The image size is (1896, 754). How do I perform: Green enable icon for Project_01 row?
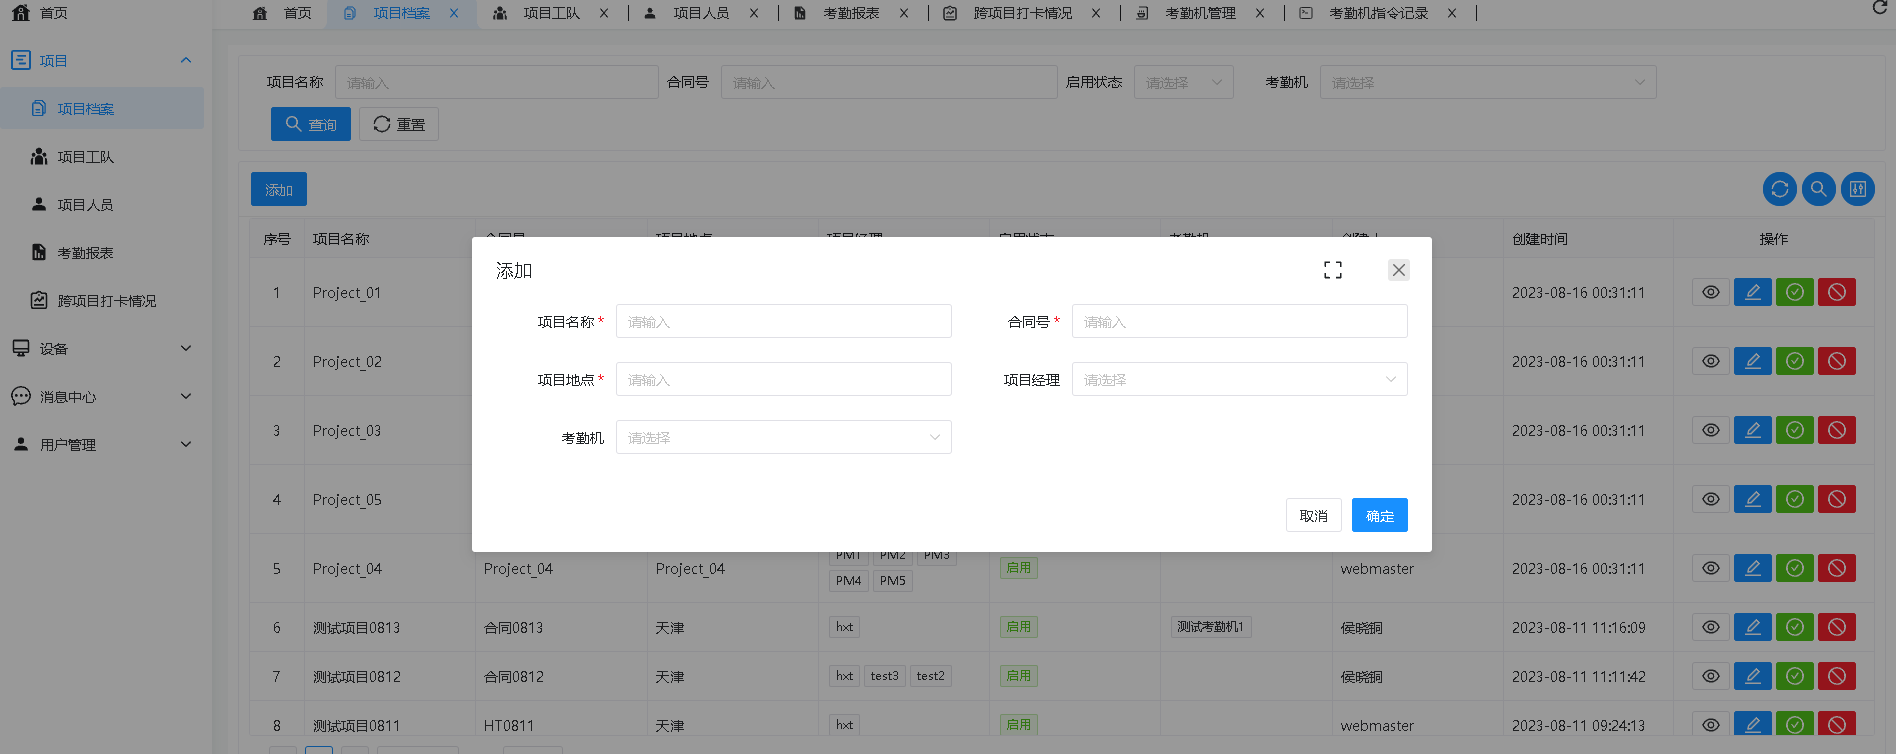point(1795,292)
